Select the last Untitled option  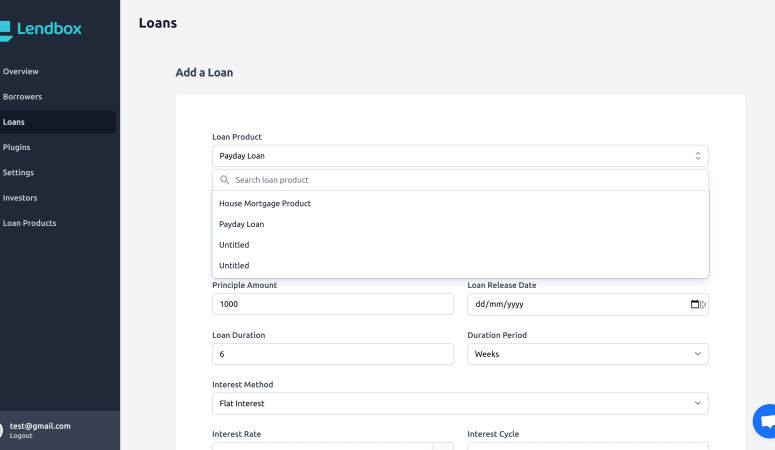point(460,266)
